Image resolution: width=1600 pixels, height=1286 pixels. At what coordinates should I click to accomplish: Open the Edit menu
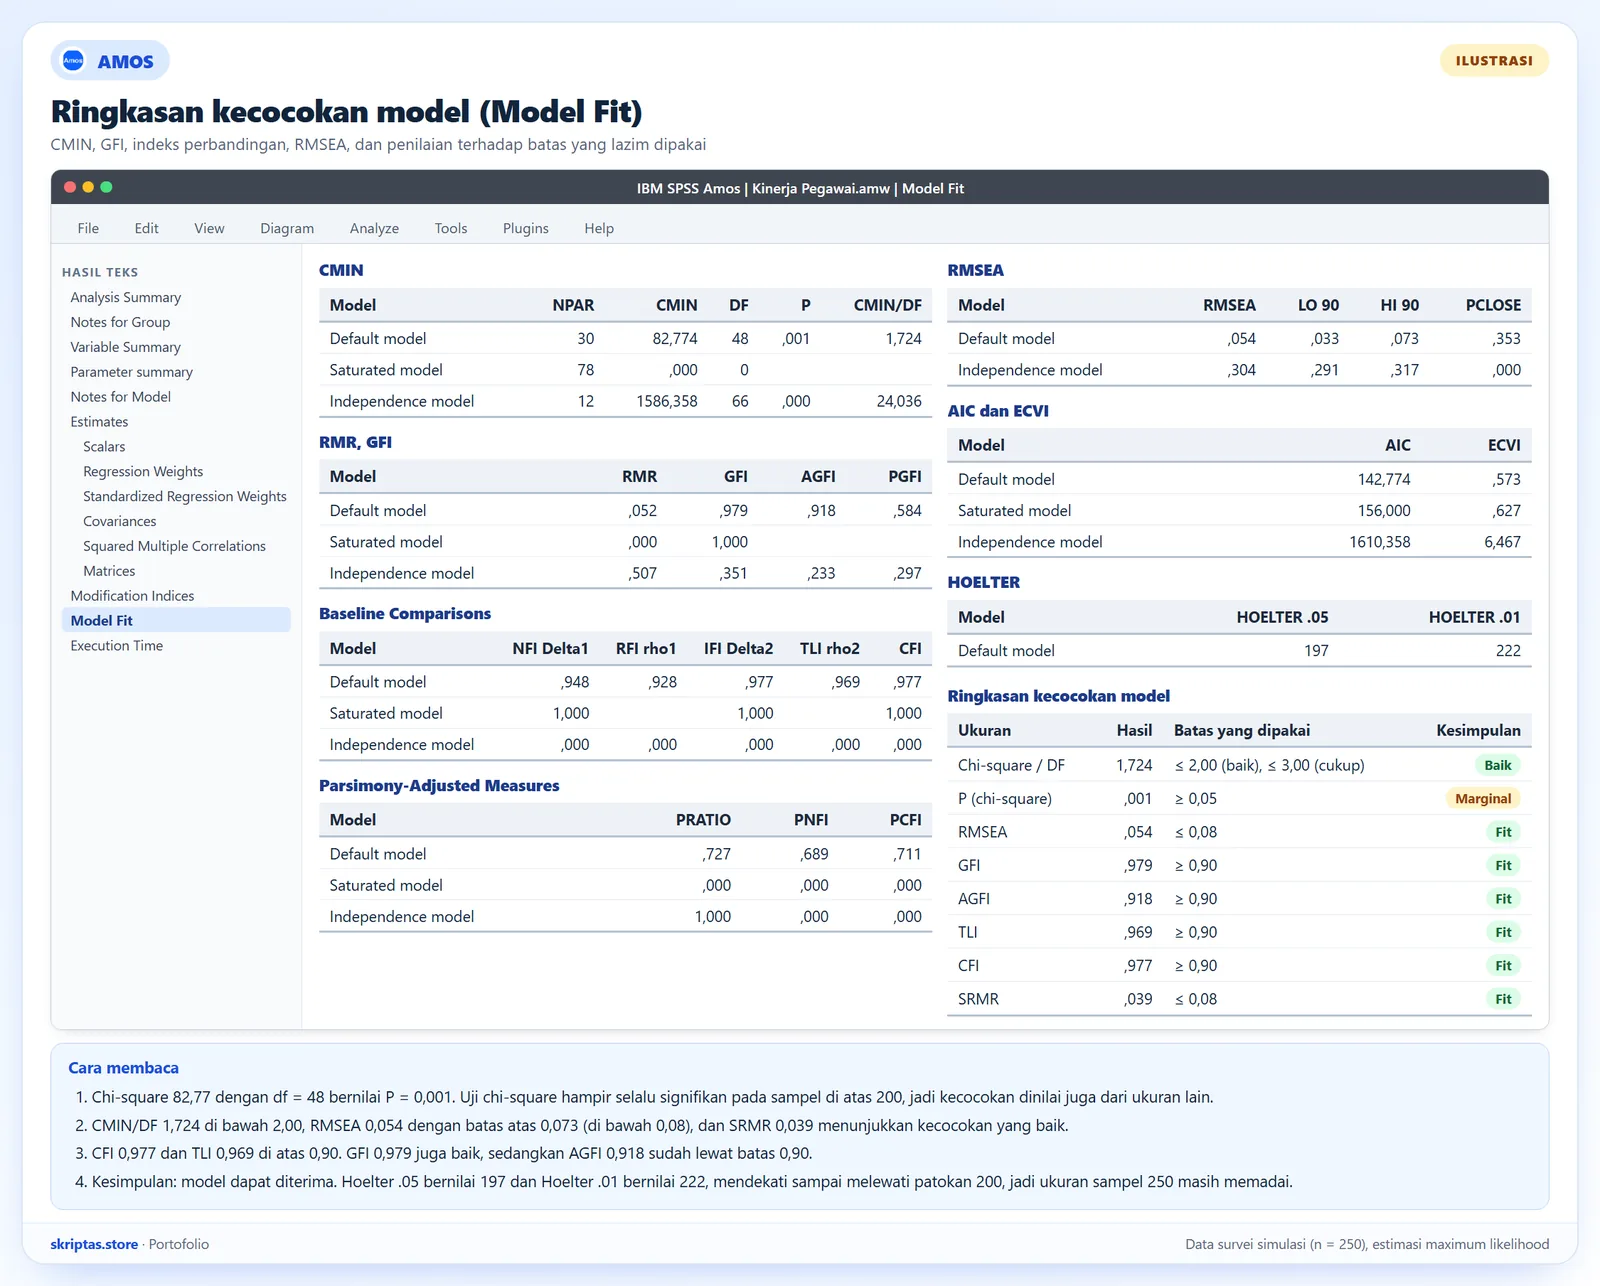coord(146,228)
